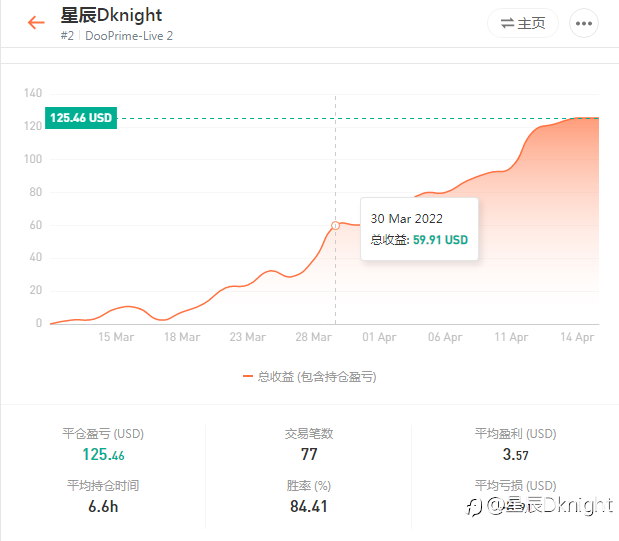Viewport: 619px width, 541px height.
Task: Click the green 125.46 USD chart label
Action: [81, 118]
